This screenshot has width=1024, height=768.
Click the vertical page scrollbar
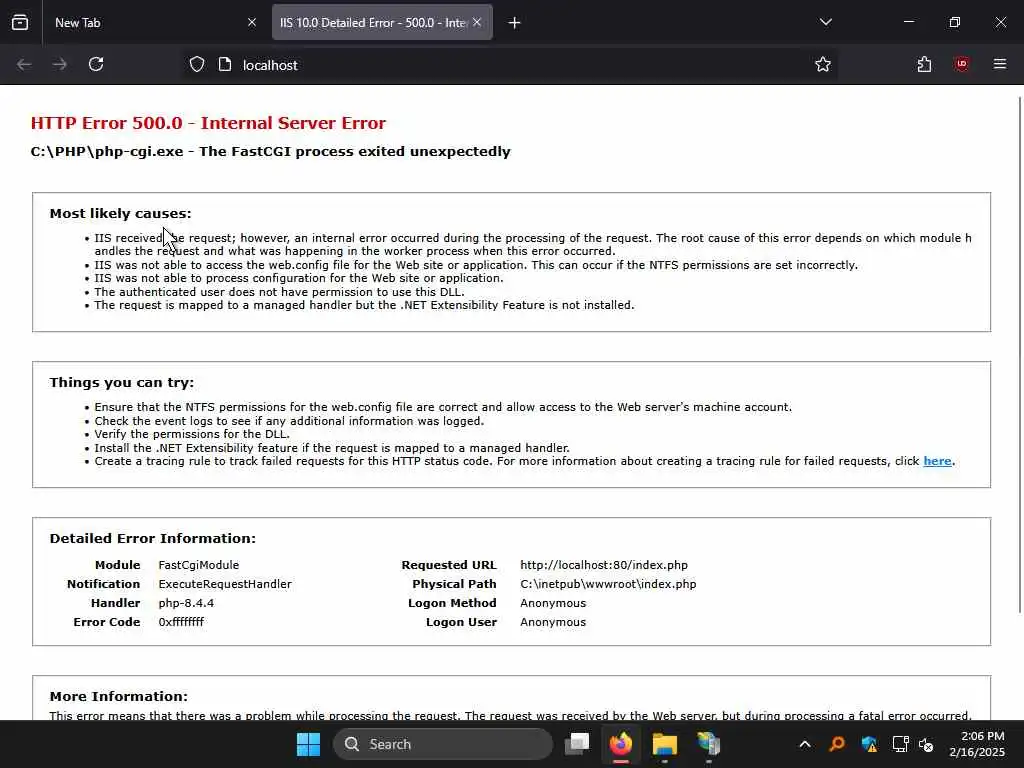click(1020, 355)
